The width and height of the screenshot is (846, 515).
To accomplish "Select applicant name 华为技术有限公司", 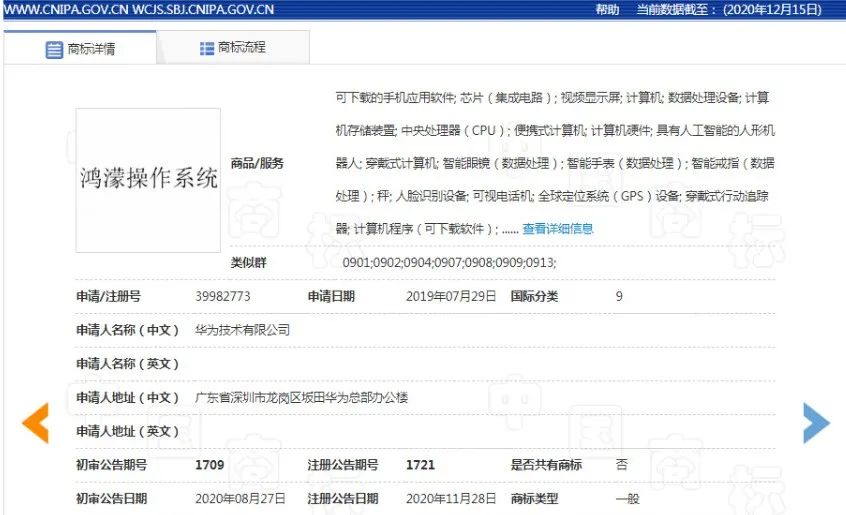I will pyautogui.click(x=242, y=329).
